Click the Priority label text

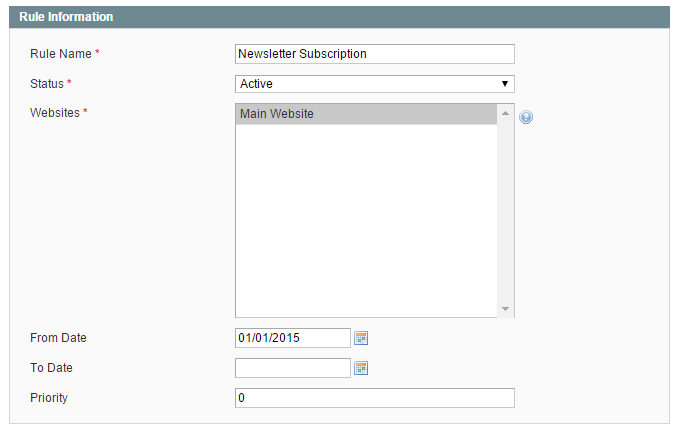coord(49,397)
